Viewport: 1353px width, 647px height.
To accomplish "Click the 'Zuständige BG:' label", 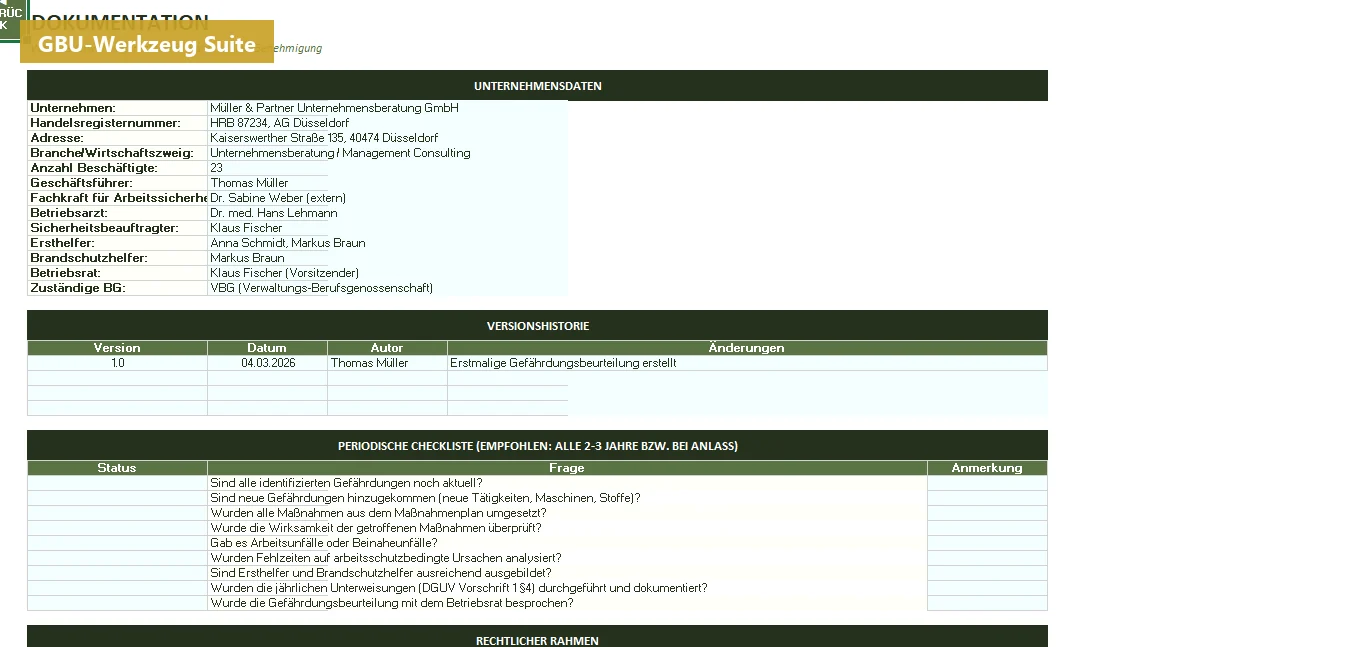I will (x=118, y=288).
